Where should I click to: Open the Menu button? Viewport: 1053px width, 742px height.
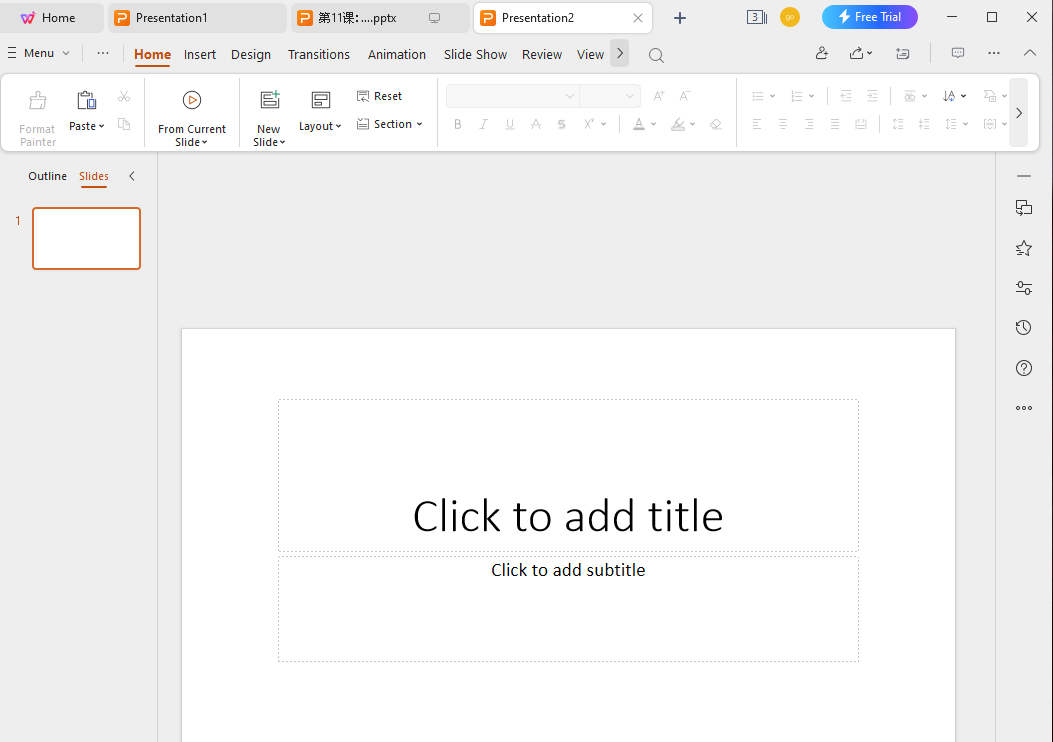pos(38,53)
